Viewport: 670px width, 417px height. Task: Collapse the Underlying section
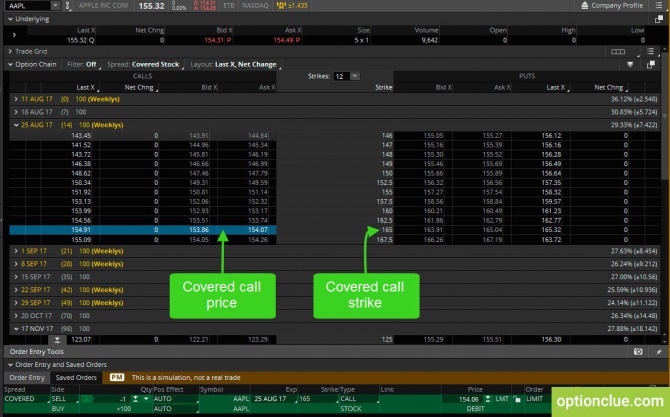pos(10,19)
